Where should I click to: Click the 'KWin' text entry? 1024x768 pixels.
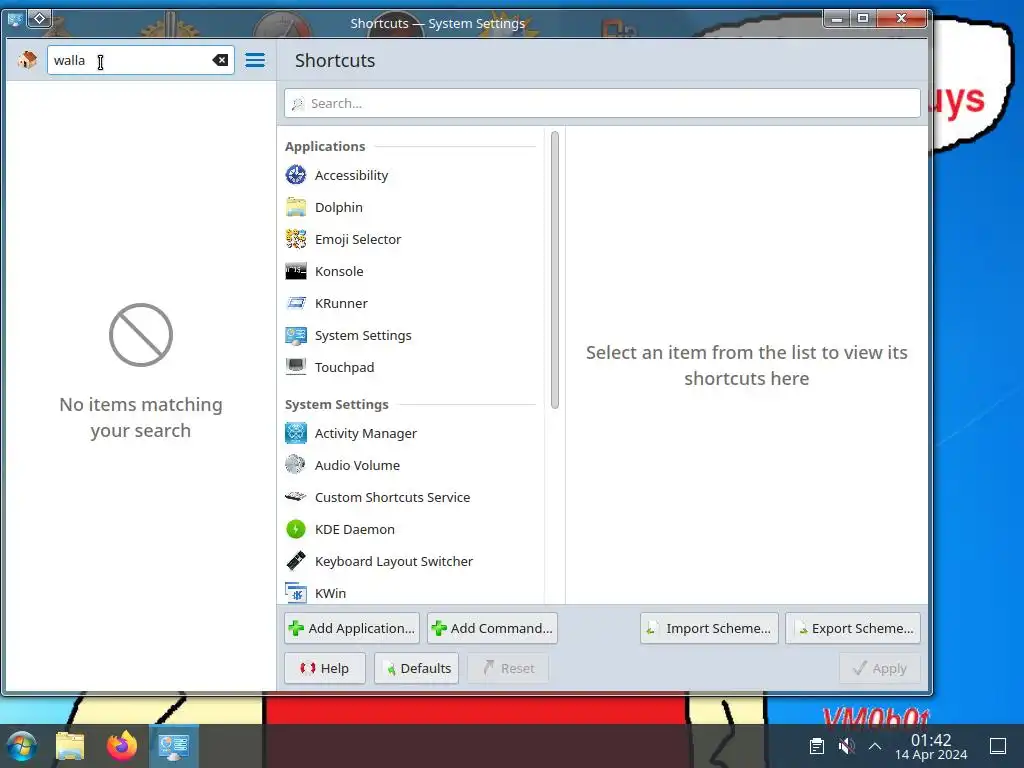click(330, 593)
